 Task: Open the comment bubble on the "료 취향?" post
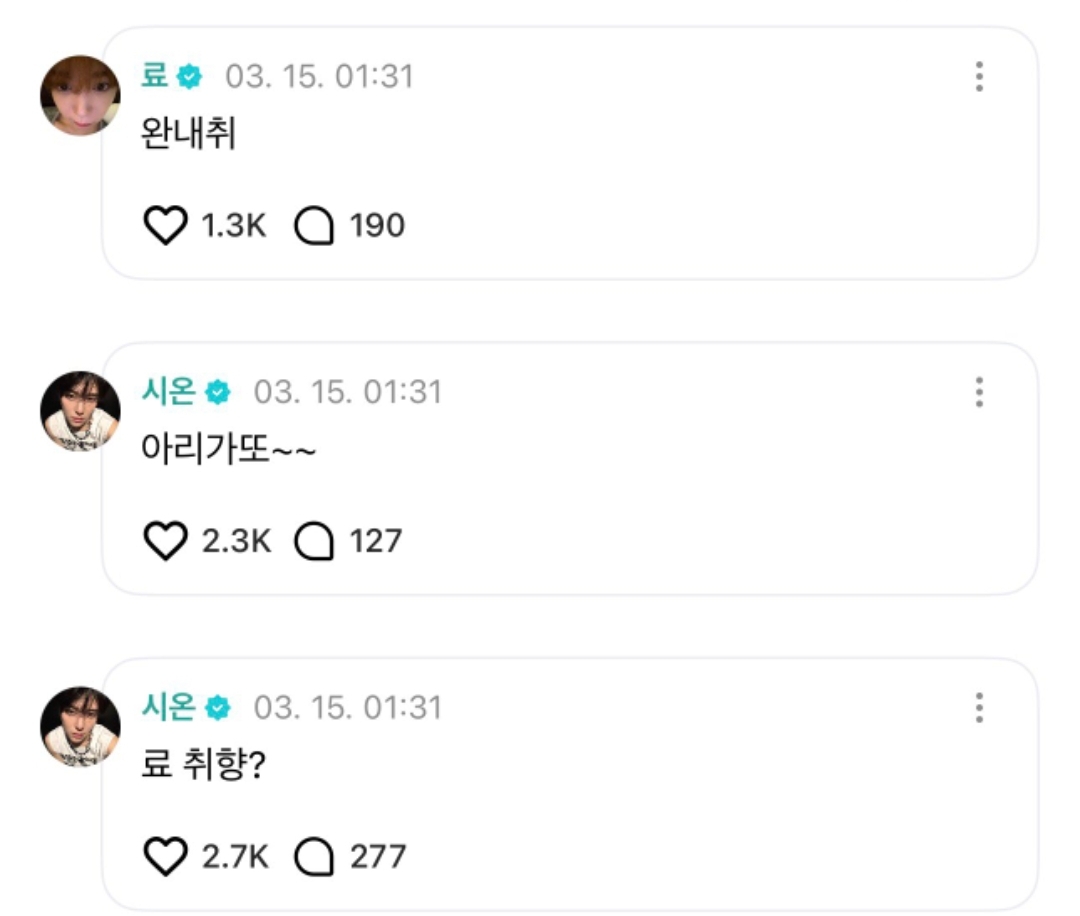pyautogui.click(x=313, y=857)
